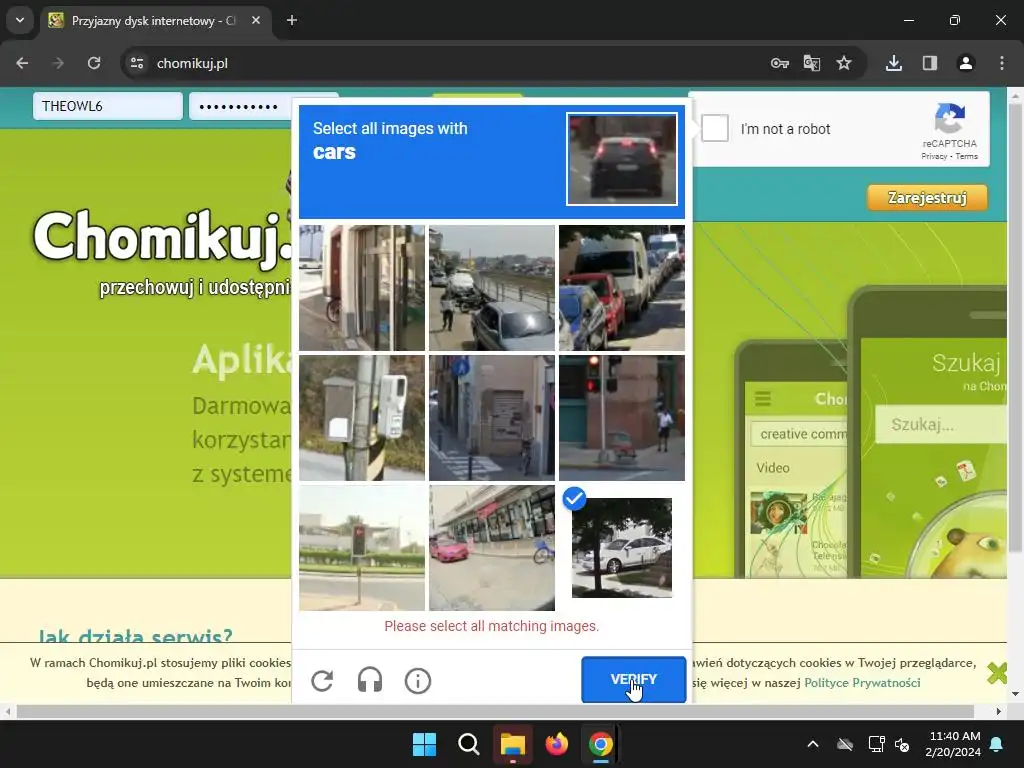Click the Windows Start button
1024x768 pixels.
(x=424, y=744)
